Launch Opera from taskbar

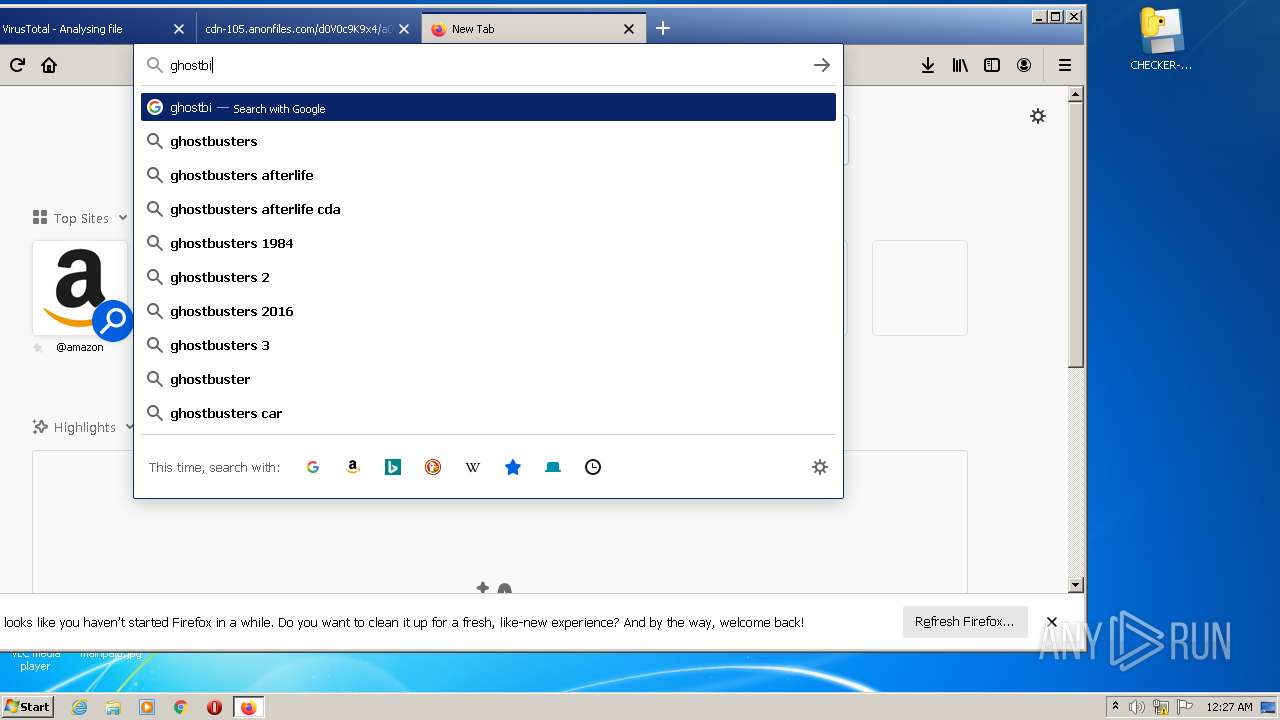point(214,707)
